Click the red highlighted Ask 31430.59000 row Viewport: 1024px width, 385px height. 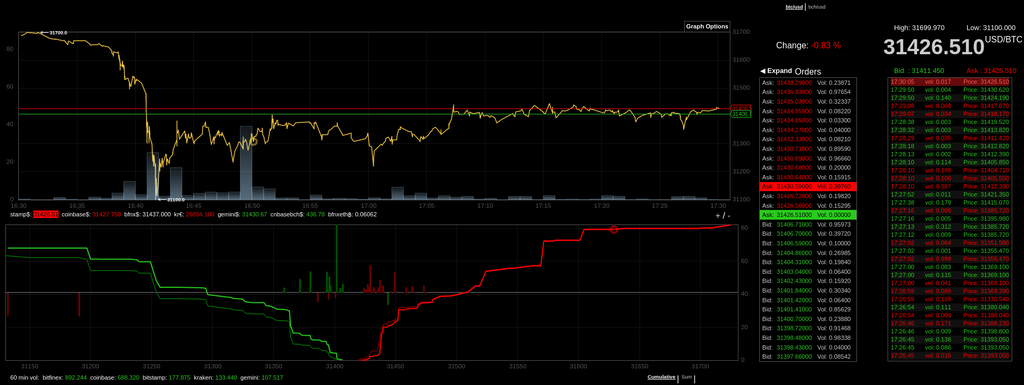(808, 186)
